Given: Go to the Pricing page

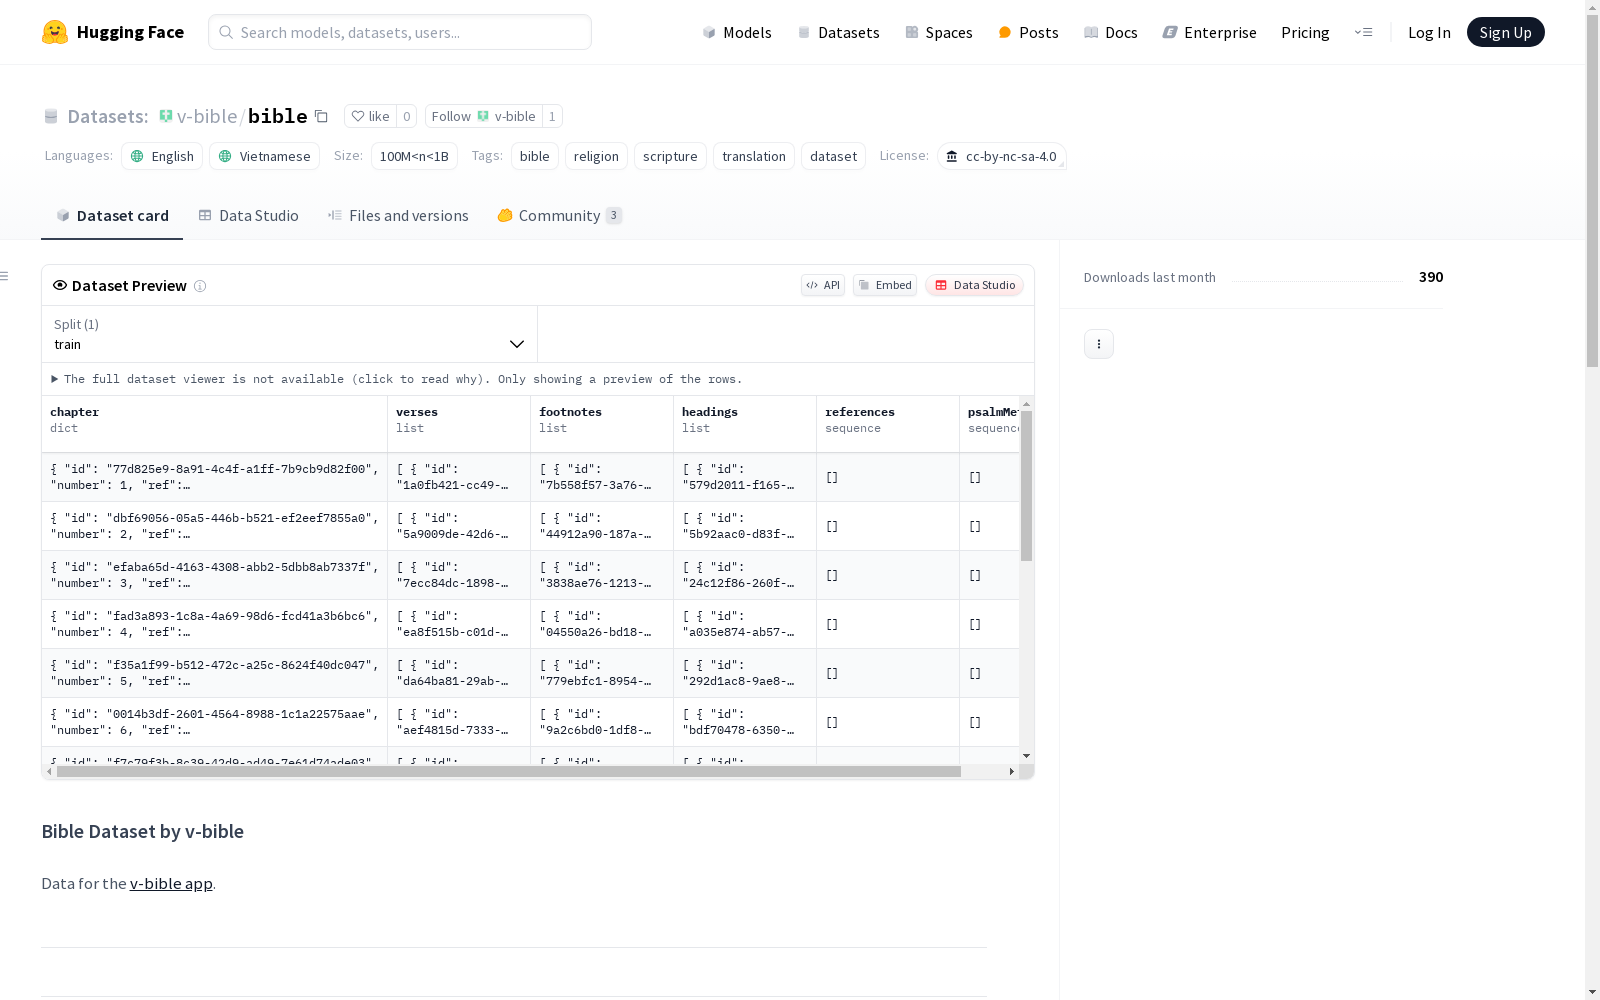Looking at the screenshot, I should [x=1305, y=32].
